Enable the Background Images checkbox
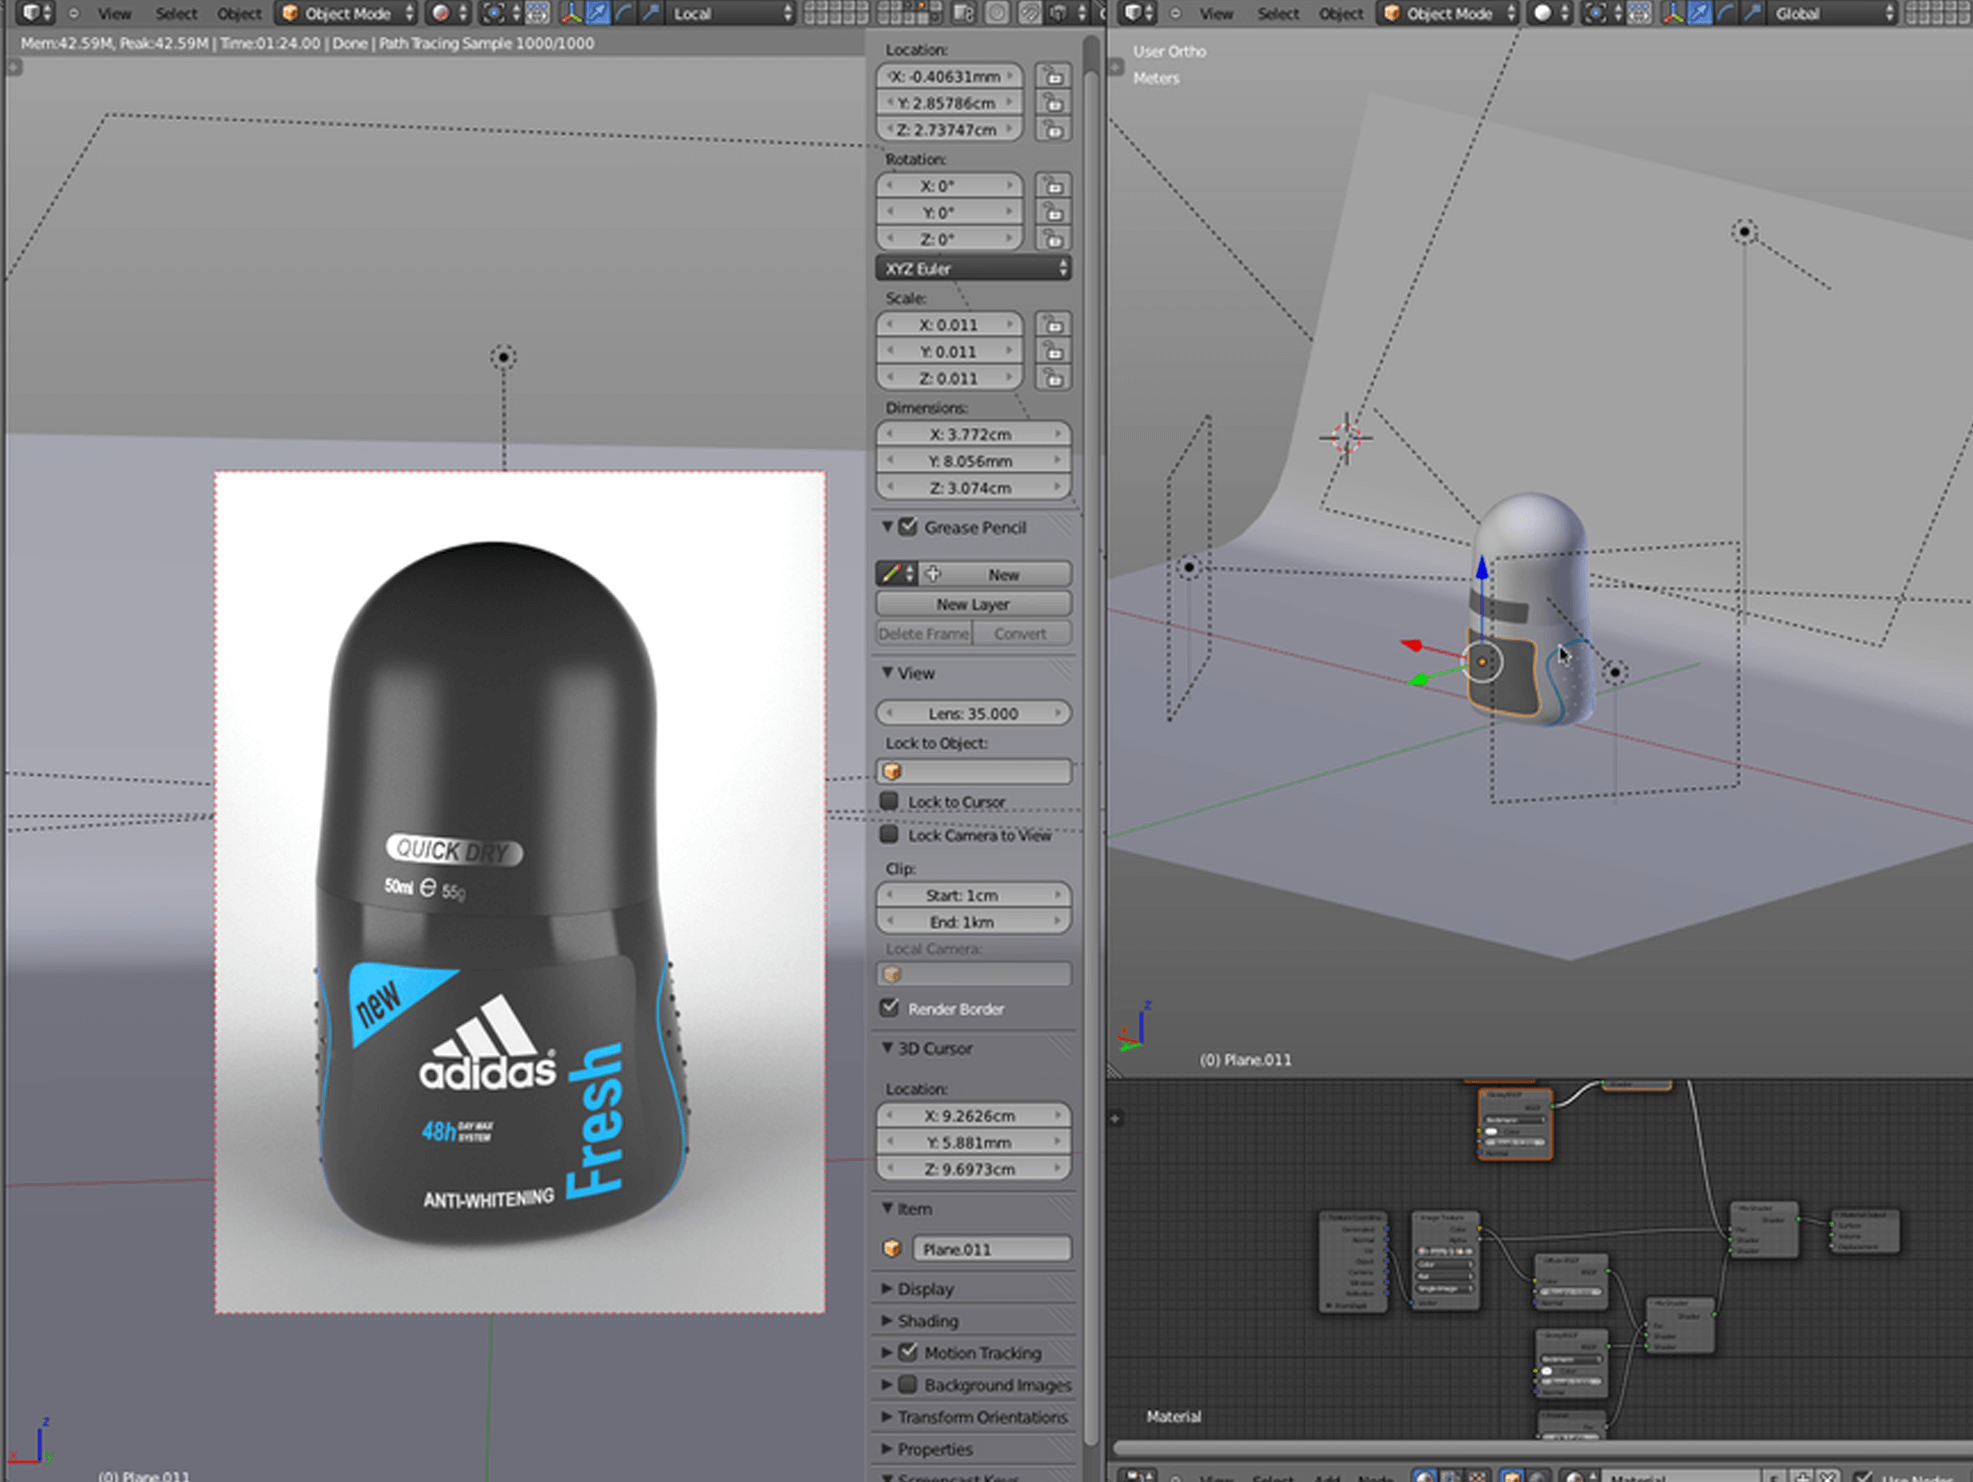 tap(908, 1385)
